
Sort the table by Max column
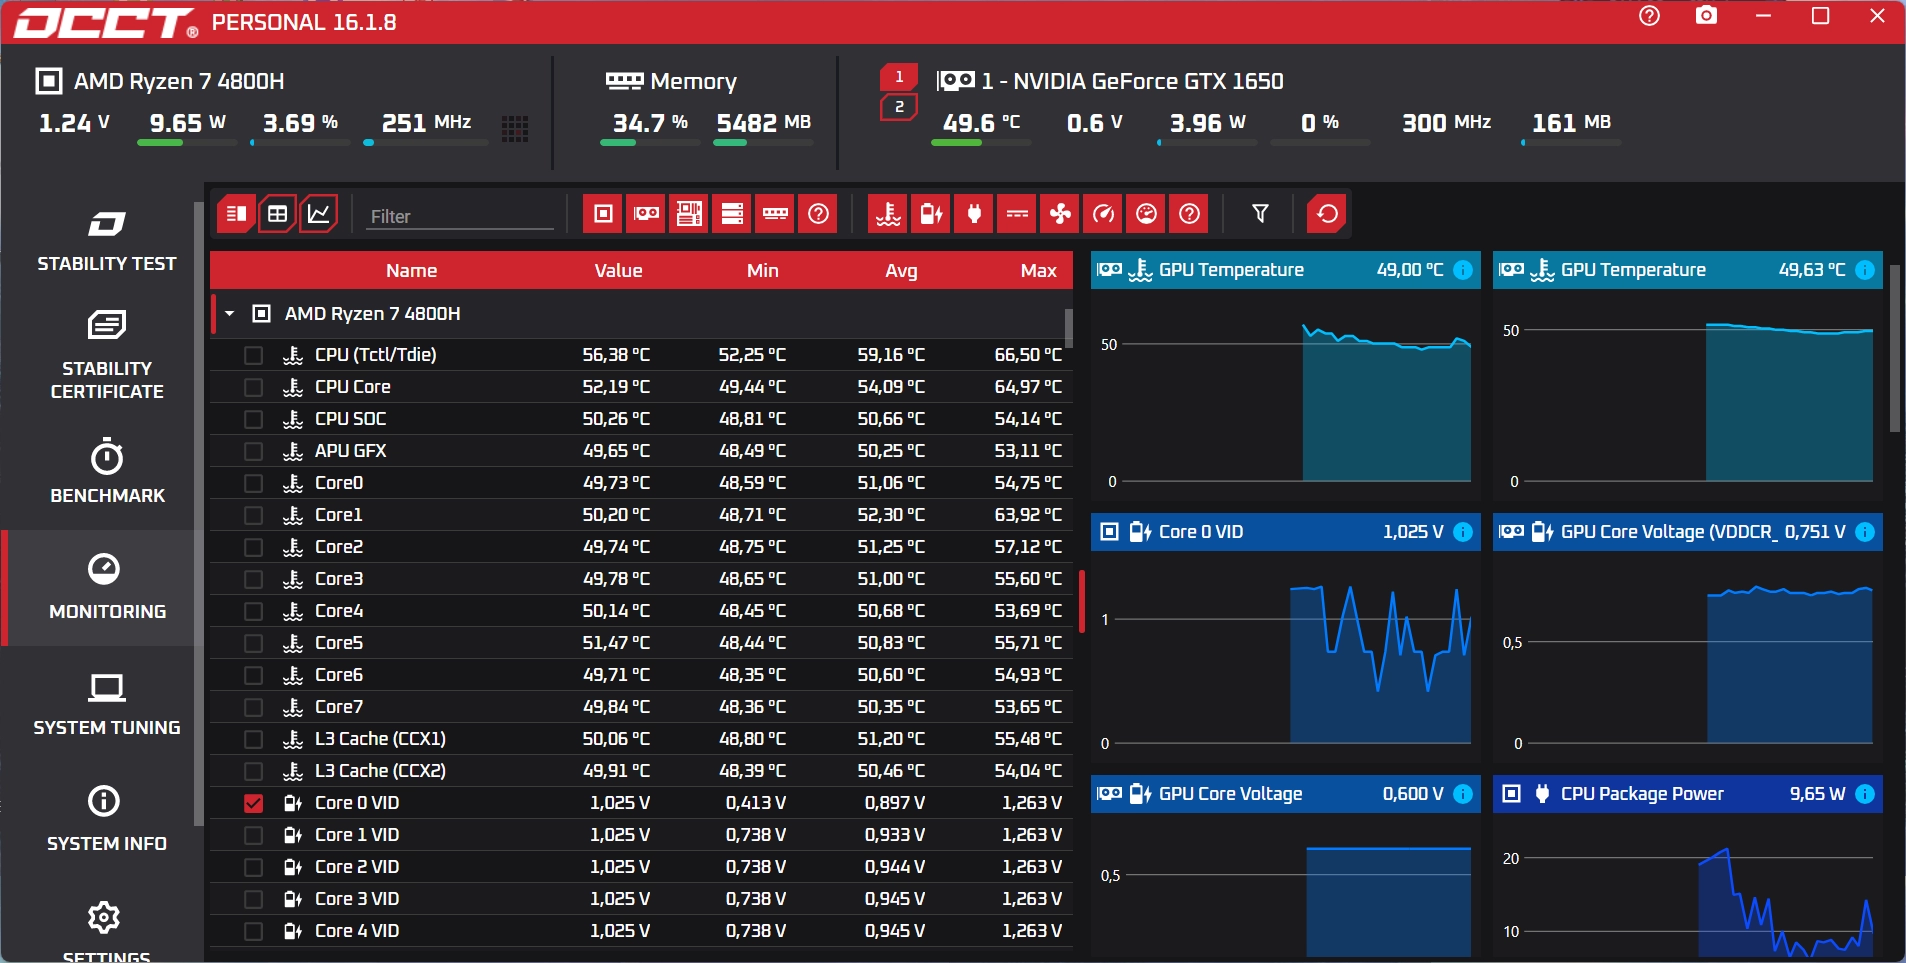(1038, 271)
